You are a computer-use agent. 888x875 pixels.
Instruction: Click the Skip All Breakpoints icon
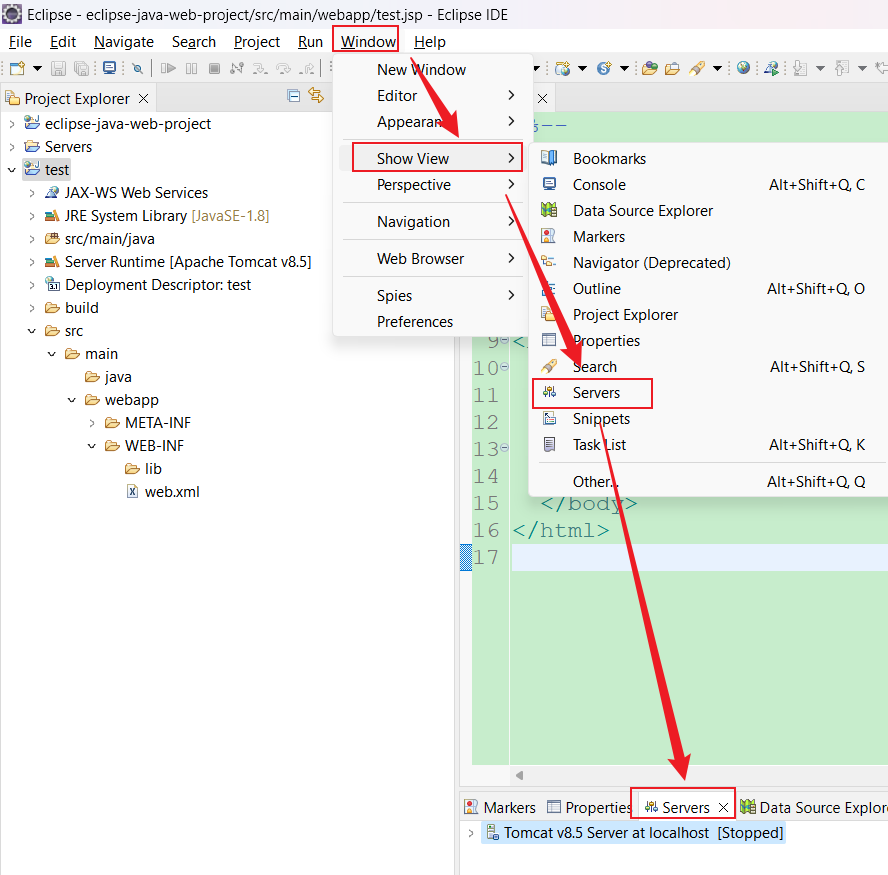(137, 69)
